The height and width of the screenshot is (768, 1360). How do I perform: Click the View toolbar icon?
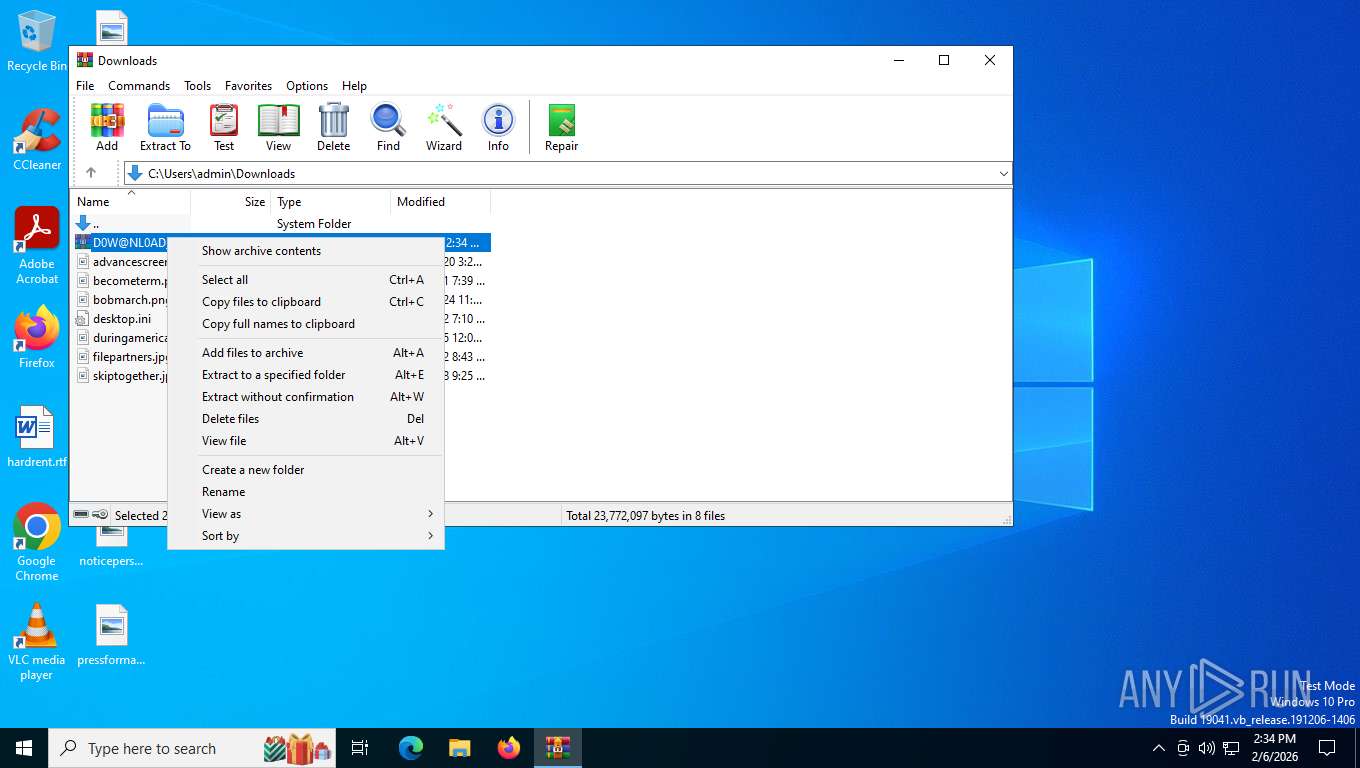(278, 127)
